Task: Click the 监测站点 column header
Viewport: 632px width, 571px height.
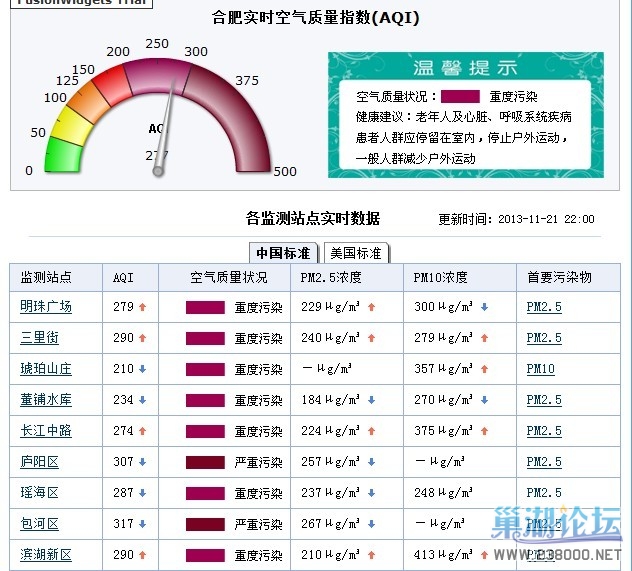Action: 46,277
